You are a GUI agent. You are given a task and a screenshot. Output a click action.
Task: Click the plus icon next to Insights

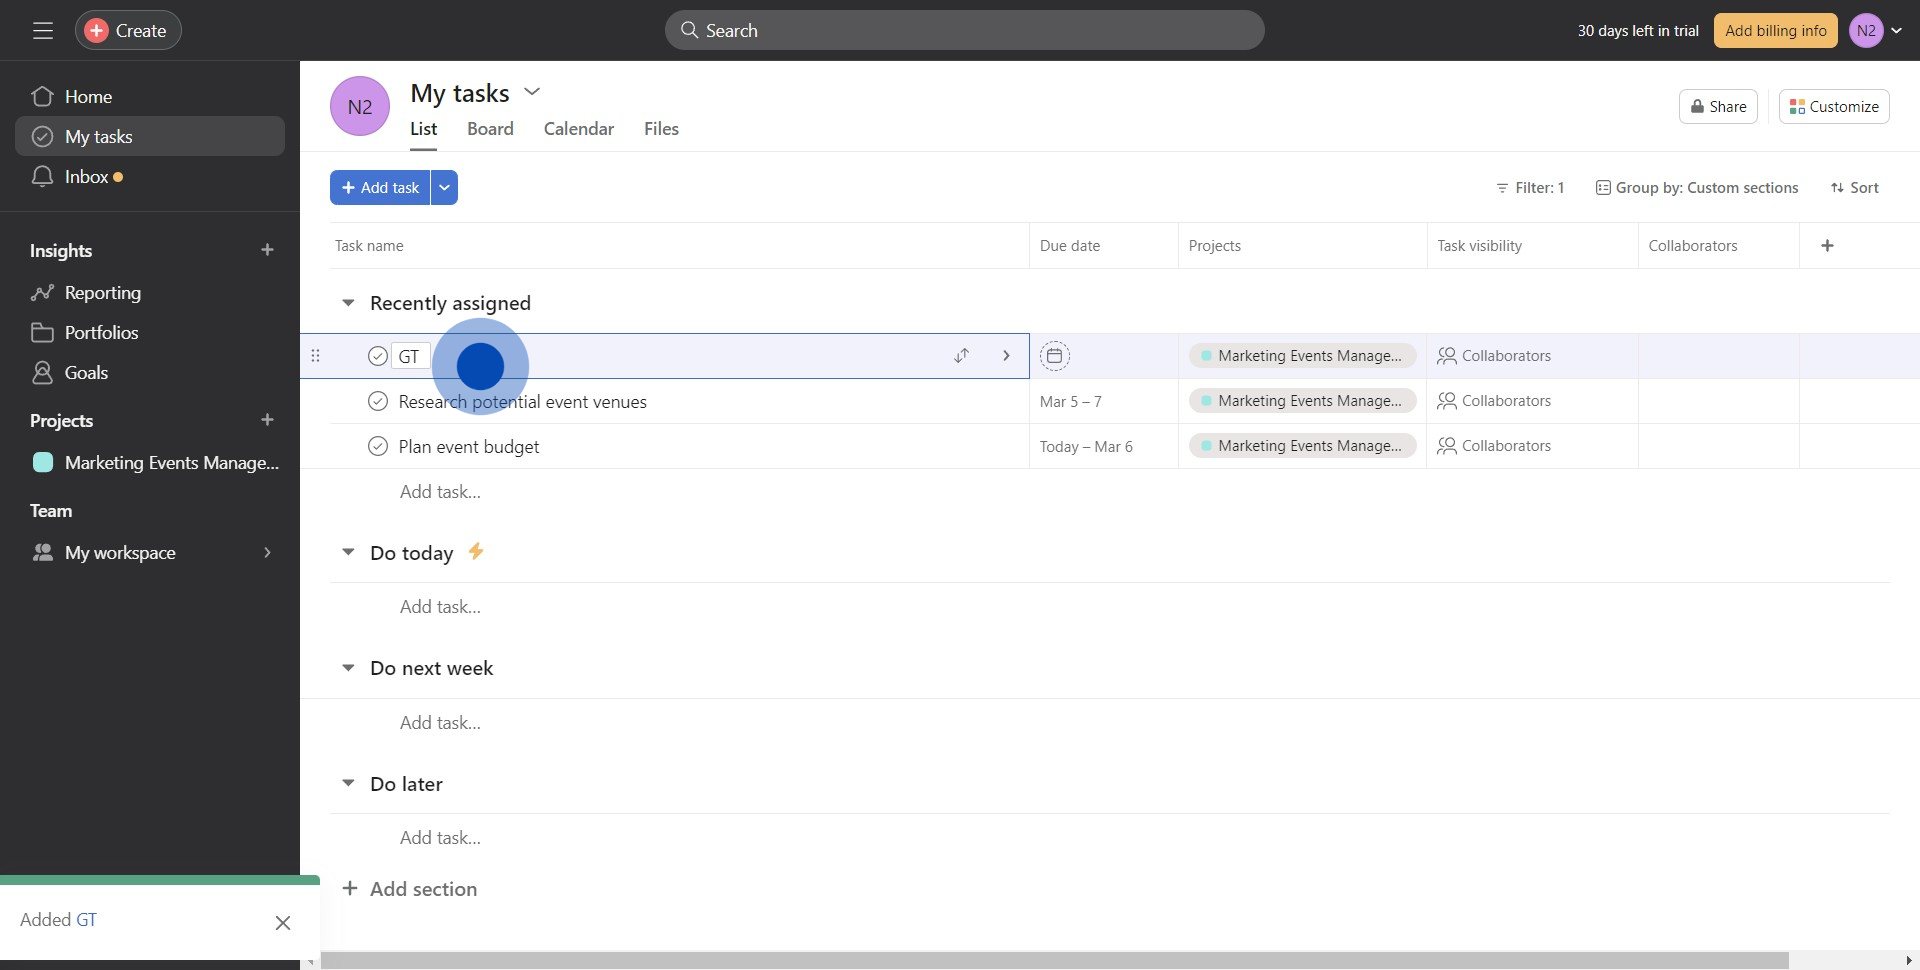pos(267,250)
